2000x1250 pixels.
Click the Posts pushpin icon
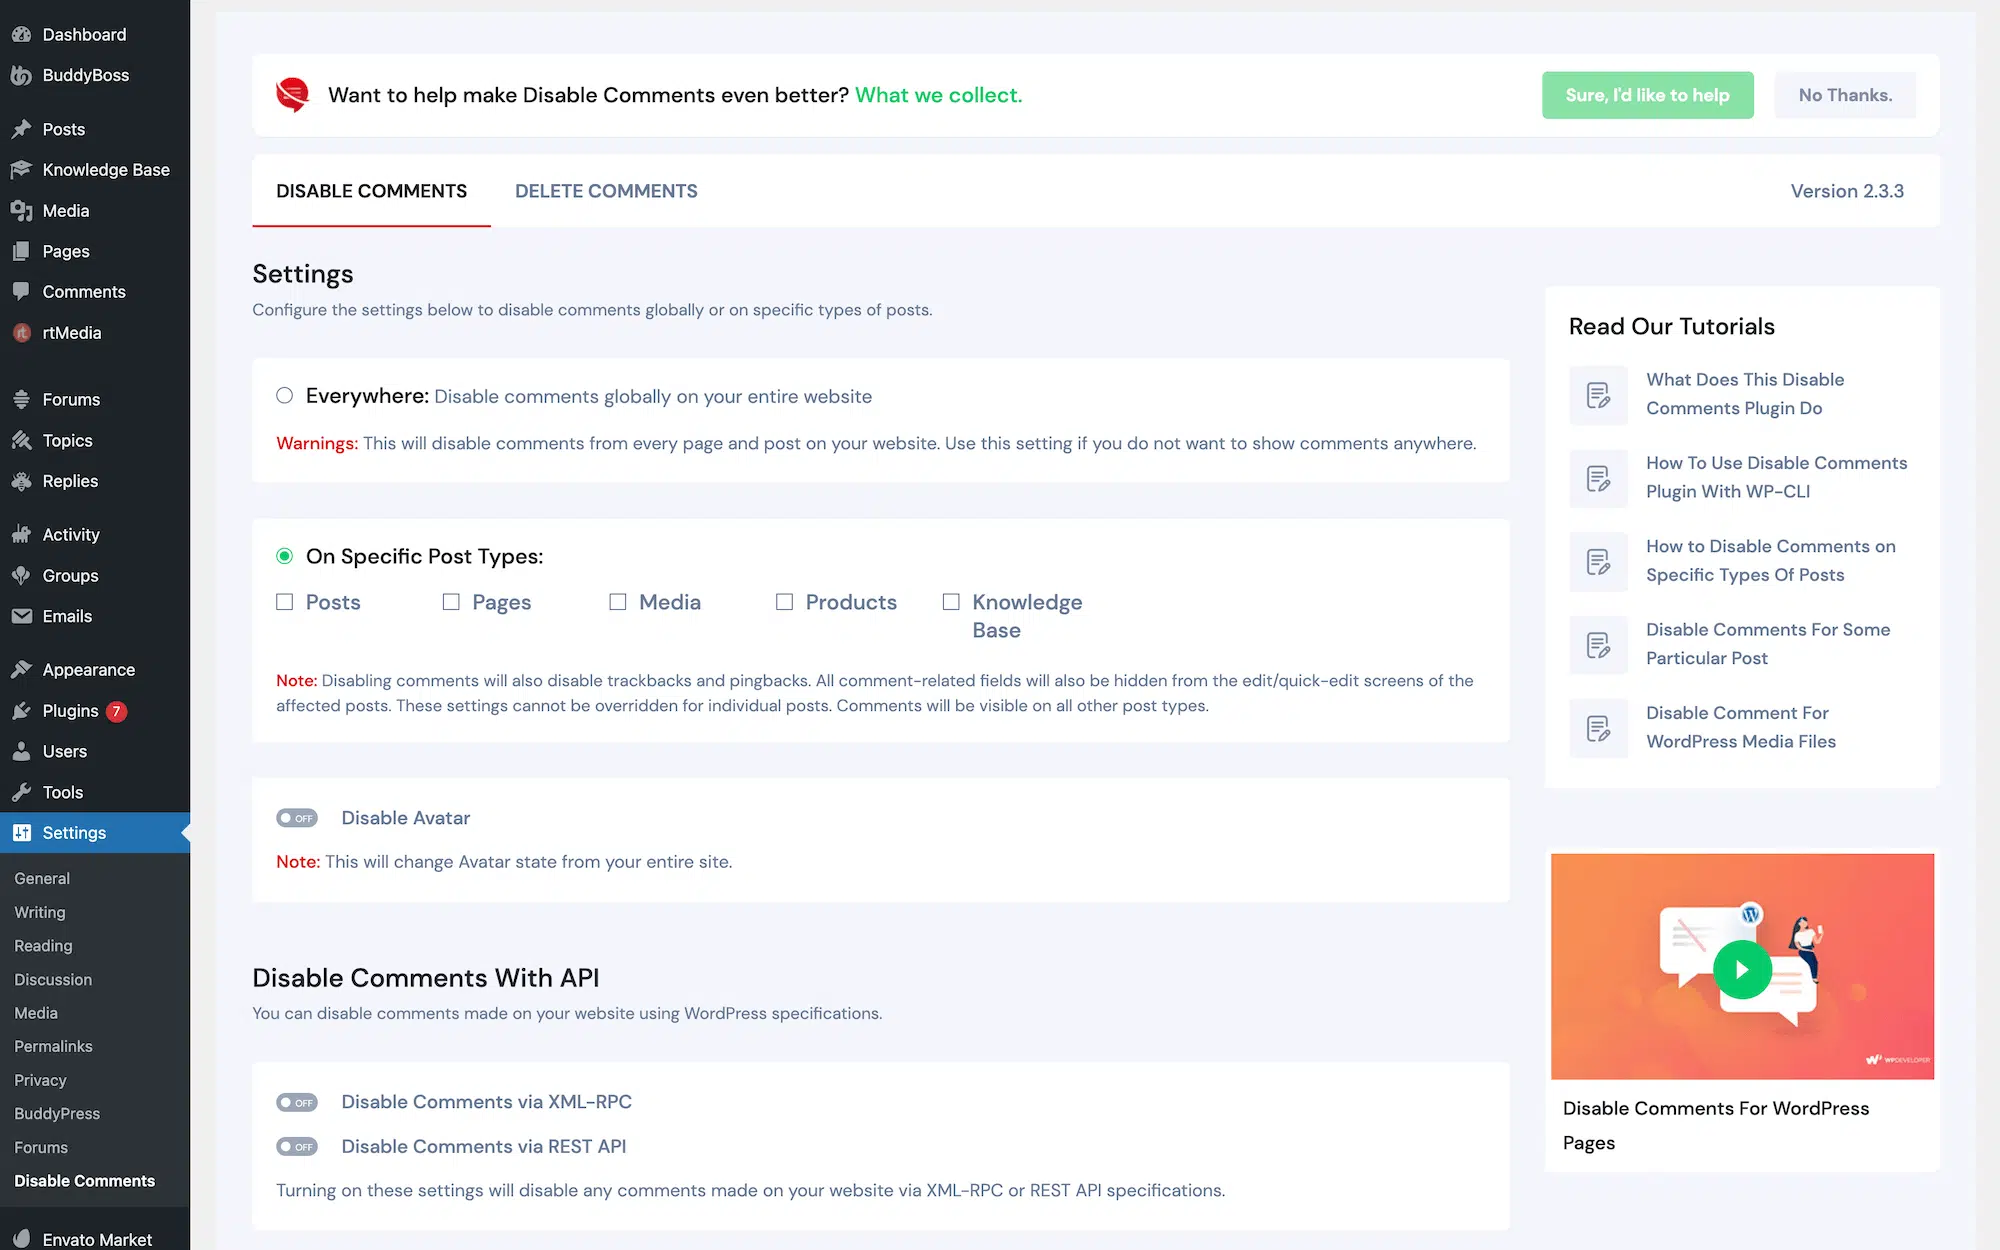[21, 129]
